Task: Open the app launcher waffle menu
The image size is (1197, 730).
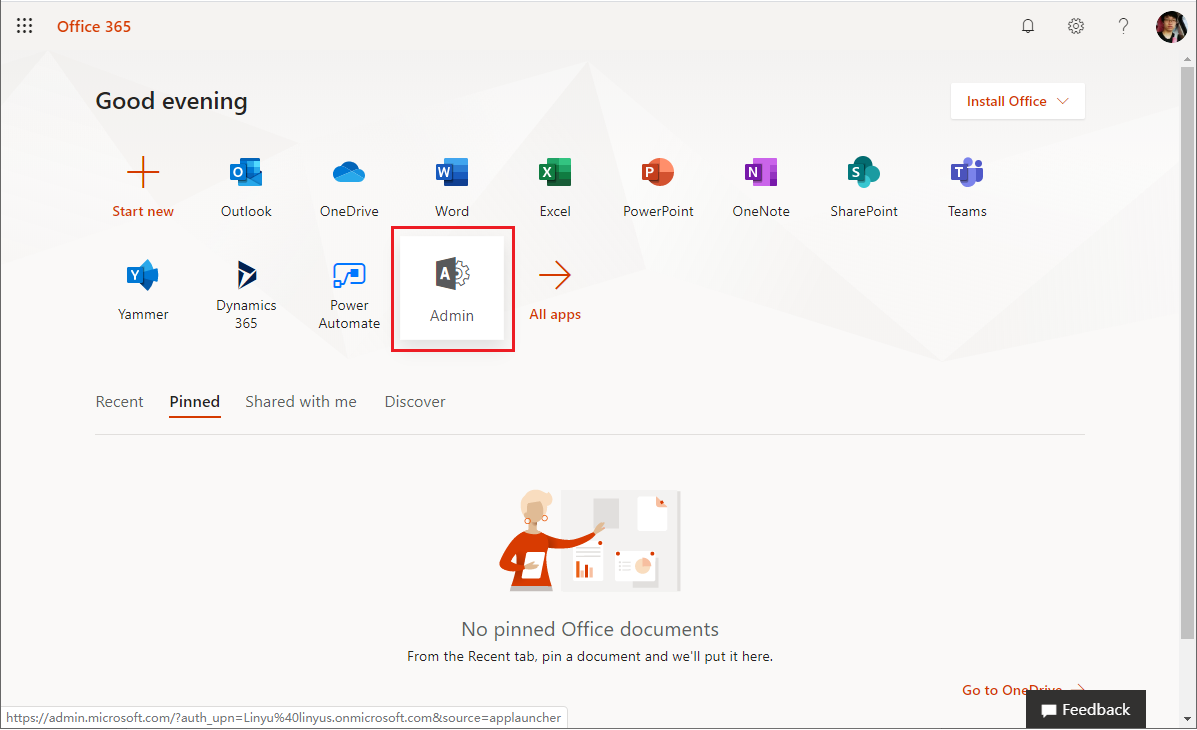Action: coord(24,26)
